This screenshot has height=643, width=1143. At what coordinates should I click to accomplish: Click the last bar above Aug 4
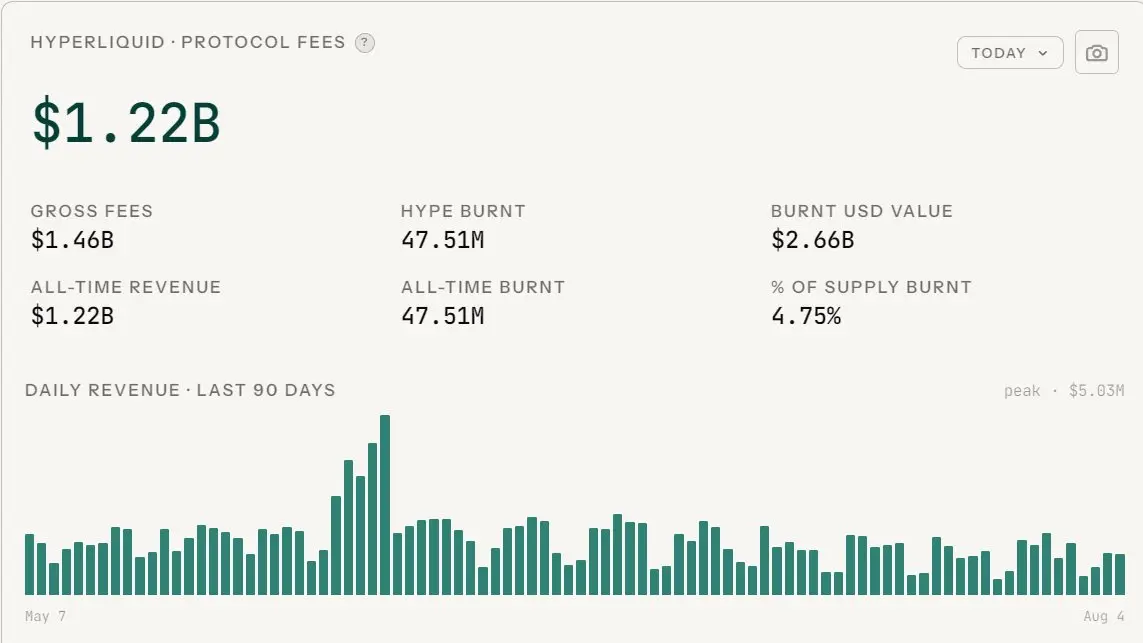point(1120,574)
